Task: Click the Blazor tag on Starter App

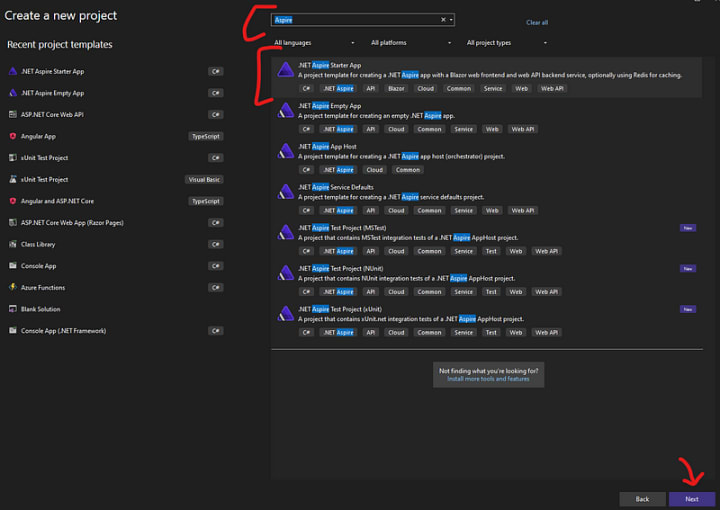Action: coord(396,89)
